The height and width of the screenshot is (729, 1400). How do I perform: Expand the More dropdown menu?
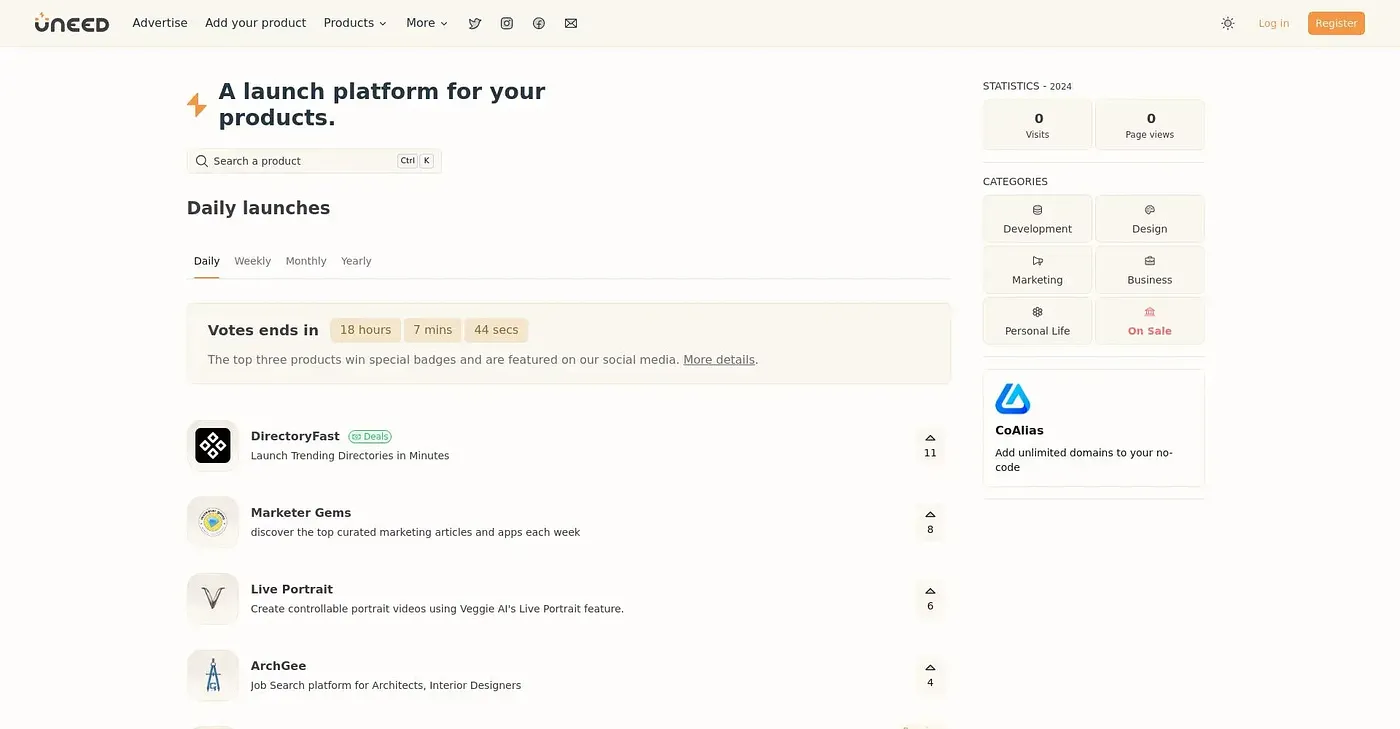[x=427, y=23]
